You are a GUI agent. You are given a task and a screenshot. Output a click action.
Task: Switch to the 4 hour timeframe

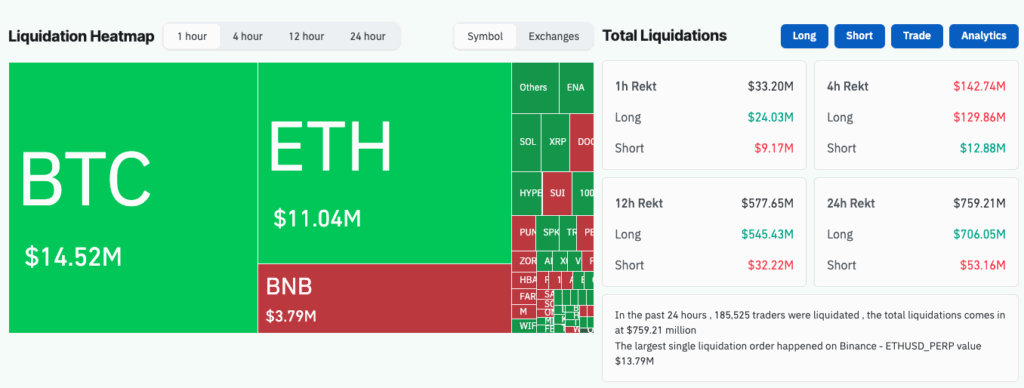(248, 37)
